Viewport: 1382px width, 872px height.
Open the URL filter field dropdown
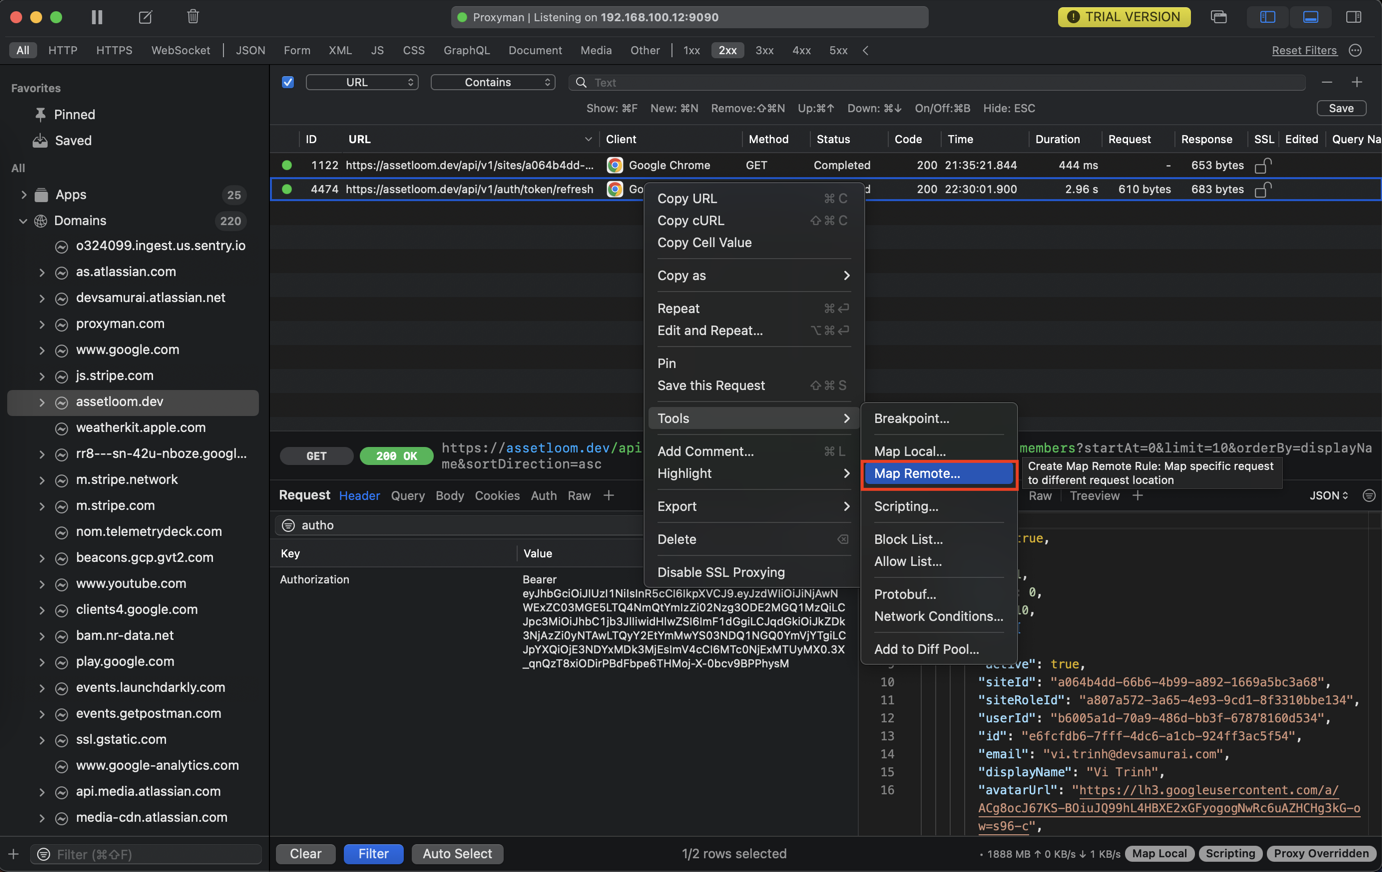(x=362, y=82)
